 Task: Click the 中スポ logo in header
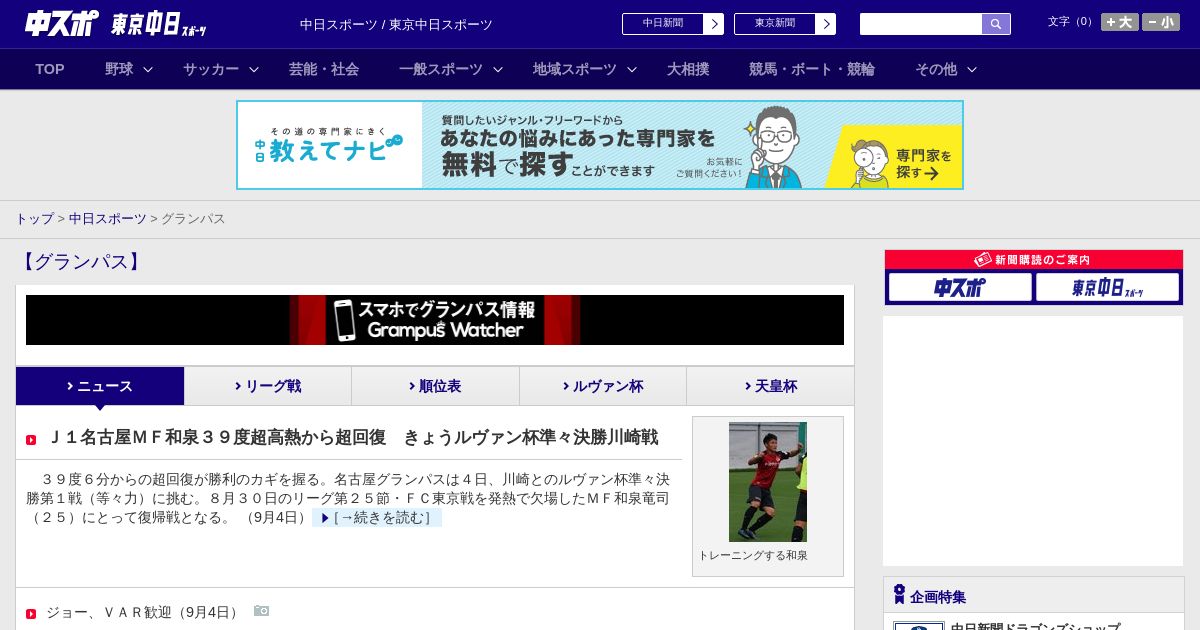click(x=62, y=23)
